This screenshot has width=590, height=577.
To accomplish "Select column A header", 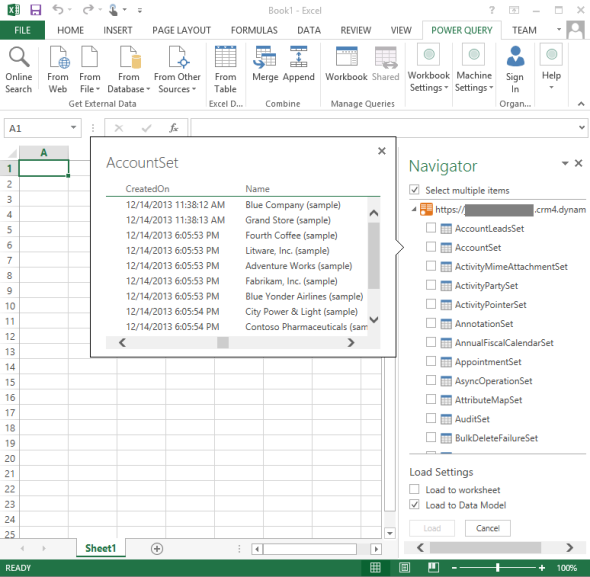I will [44, 152].
